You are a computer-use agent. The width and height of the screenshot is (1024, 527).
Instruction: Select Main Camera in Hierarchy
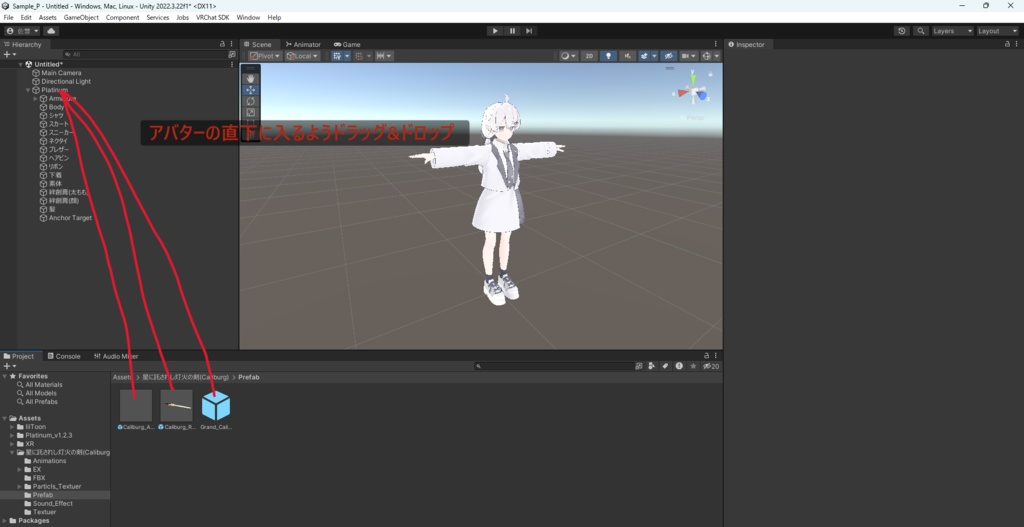click(57, 73)
